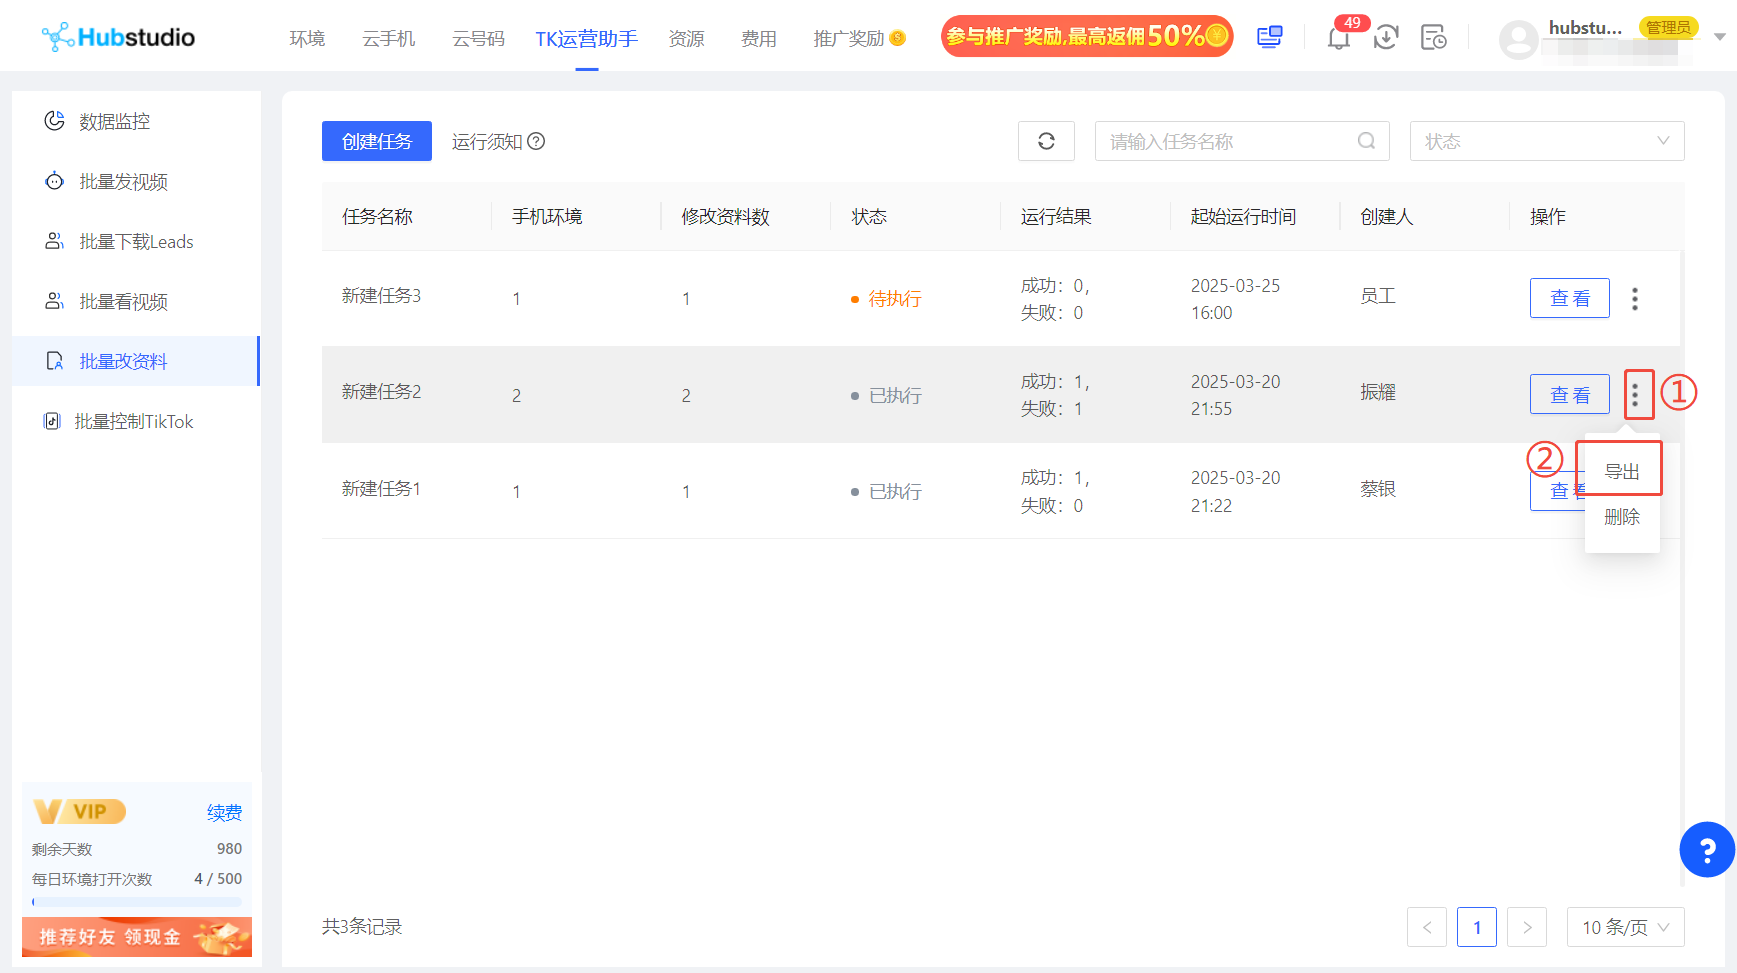Image resolution: width=1737 pixels, height=973 pixels.
Task: Click the blue floating help button
Action: click(1707, 850)
